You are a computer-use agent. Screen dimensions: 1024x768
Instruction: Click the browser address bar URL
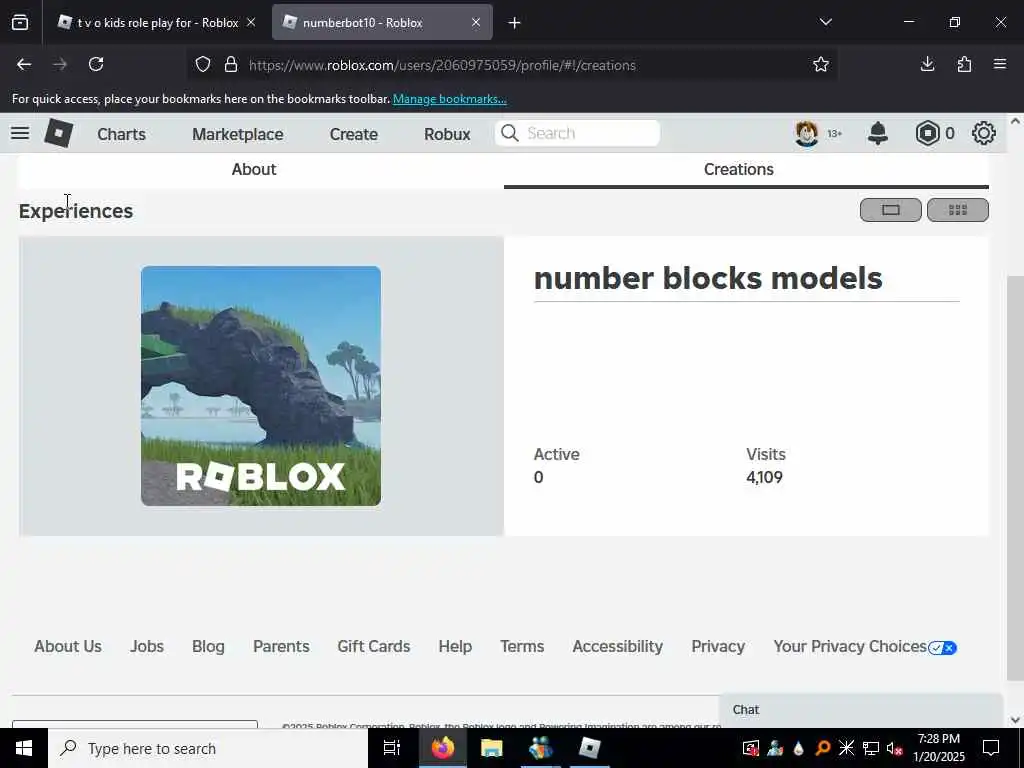[x=442, y=65]
